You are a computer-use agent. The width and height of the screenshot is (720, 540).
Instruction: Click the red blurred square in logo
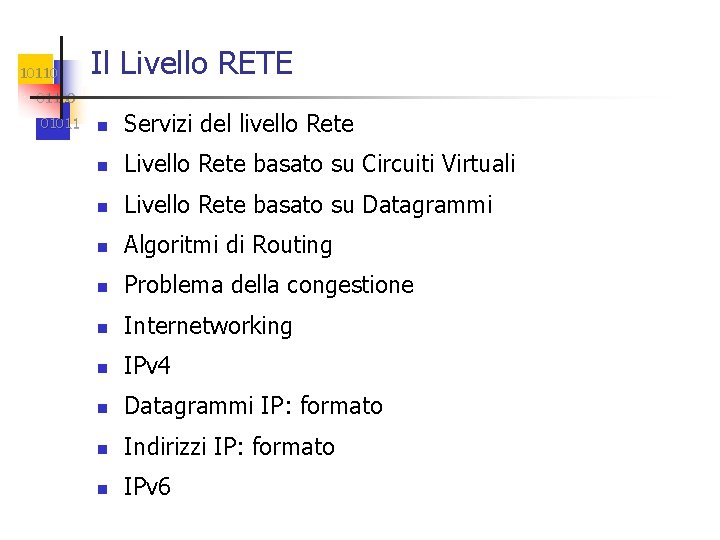tap(39, 99)
